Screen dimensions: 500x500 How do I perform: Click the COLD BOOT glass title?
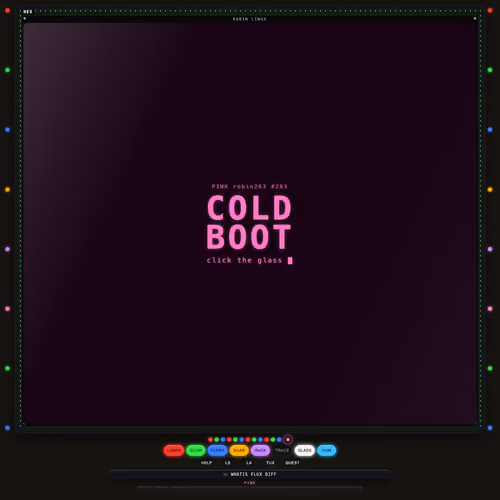pyautogui.click(x=249, y=222)
